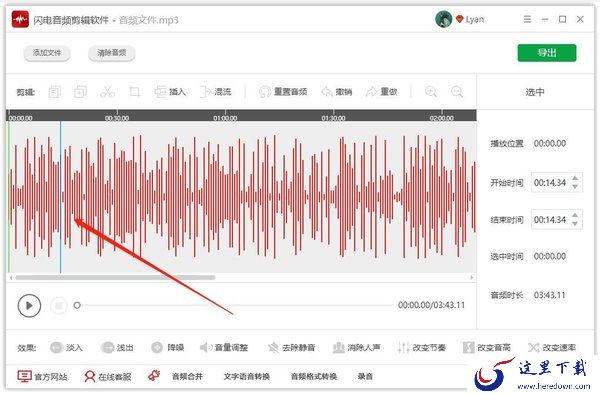Click the 选中时间 value 00:00.00
600x394 pixels.
click(550, 256)
